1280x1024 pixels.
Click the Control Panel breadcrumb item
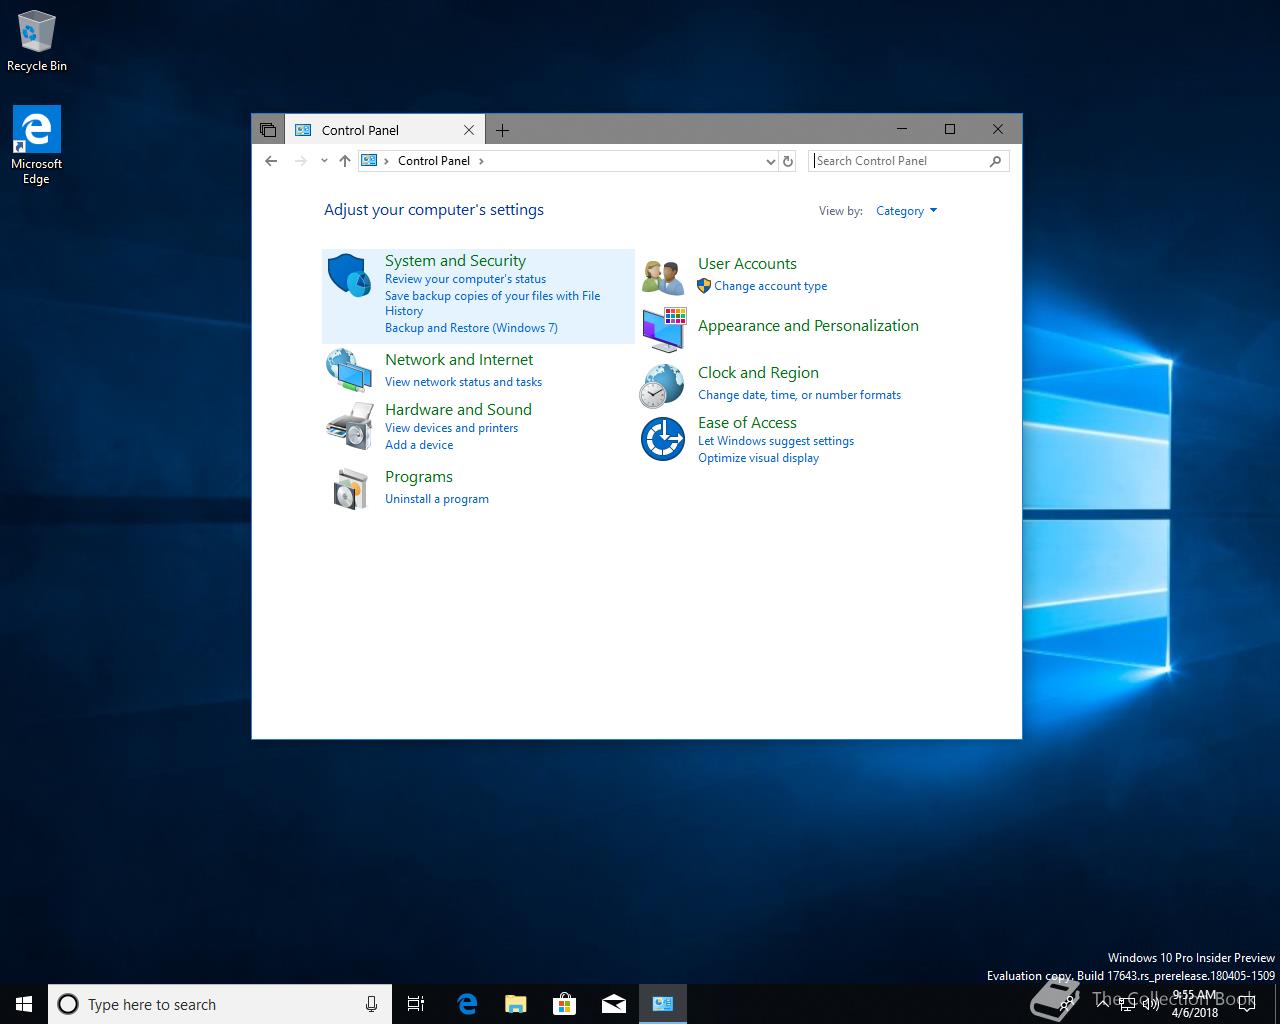[434, 161]
